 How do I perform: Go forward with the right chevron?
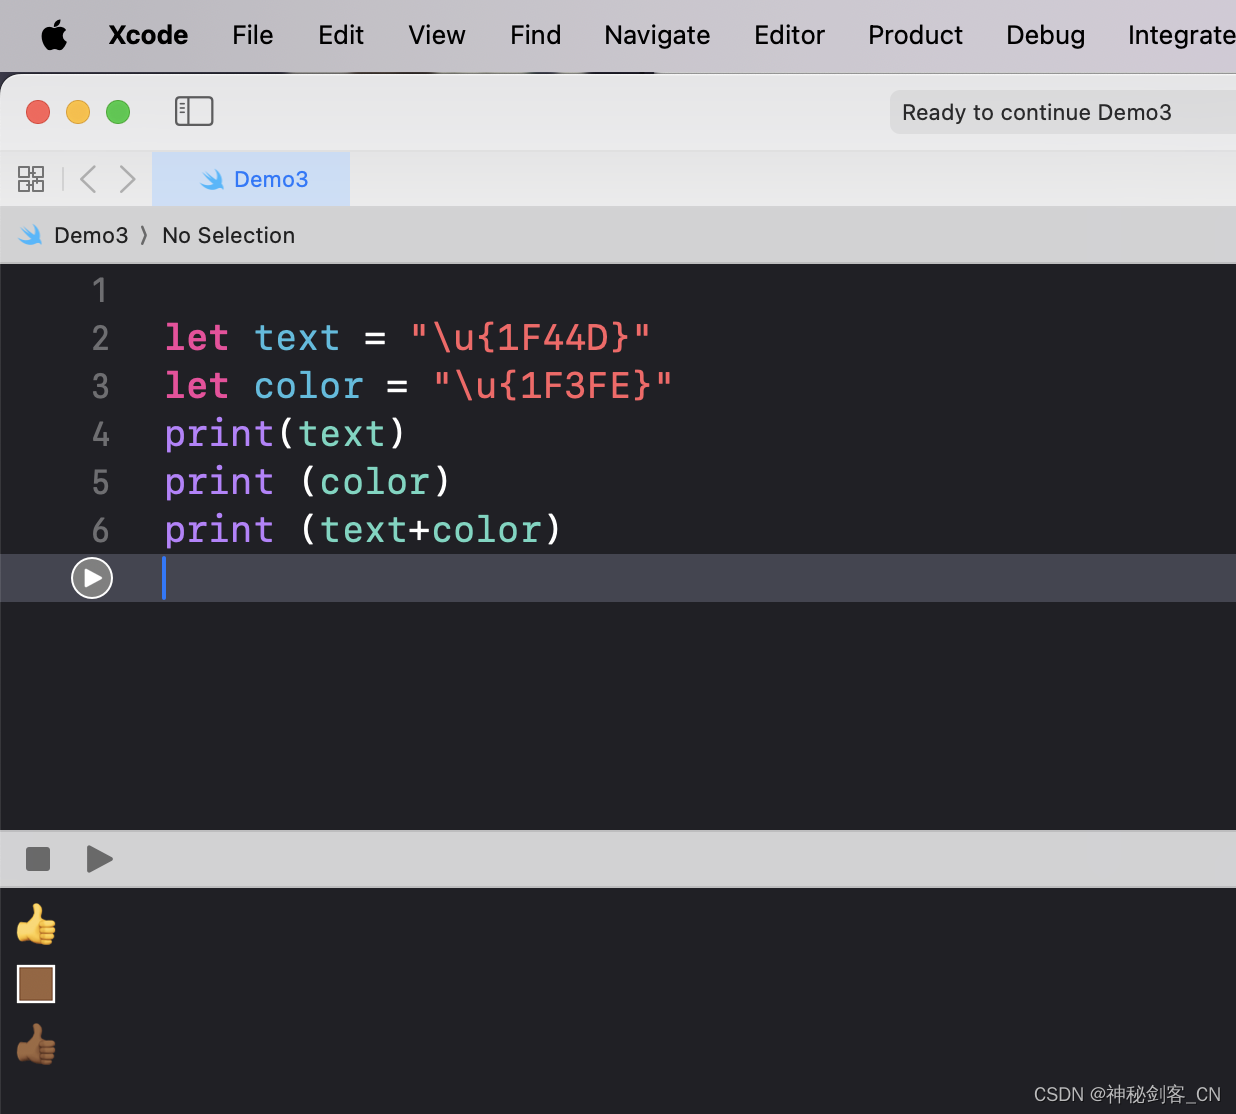tap(127, 179)
